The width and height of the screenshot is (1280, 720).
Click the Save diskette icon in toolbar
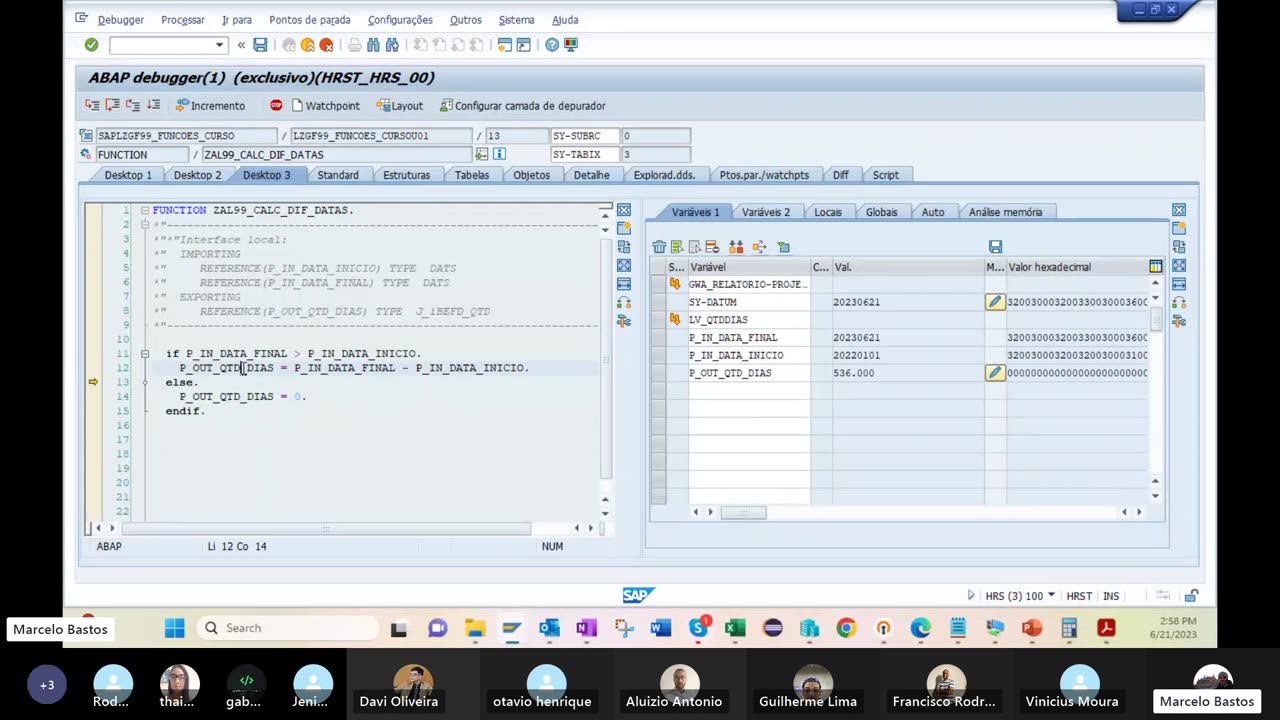point(260,45)
